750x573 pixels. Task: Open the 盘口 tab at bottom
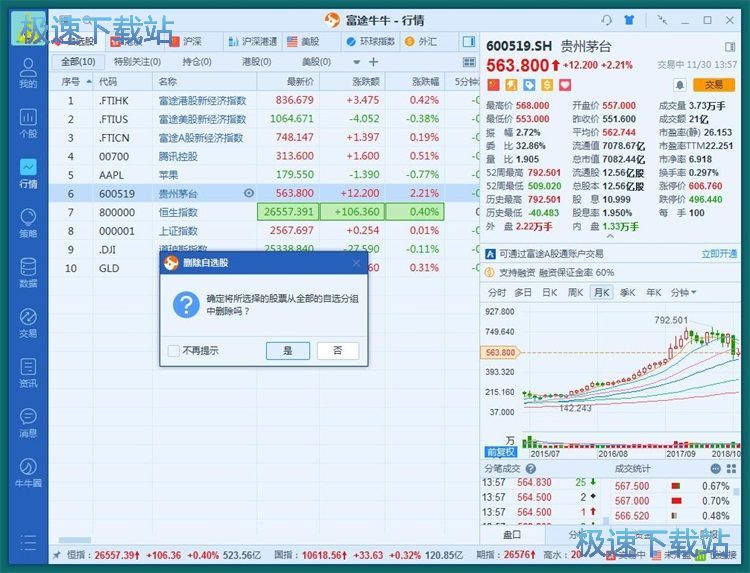tap(512, 534)
